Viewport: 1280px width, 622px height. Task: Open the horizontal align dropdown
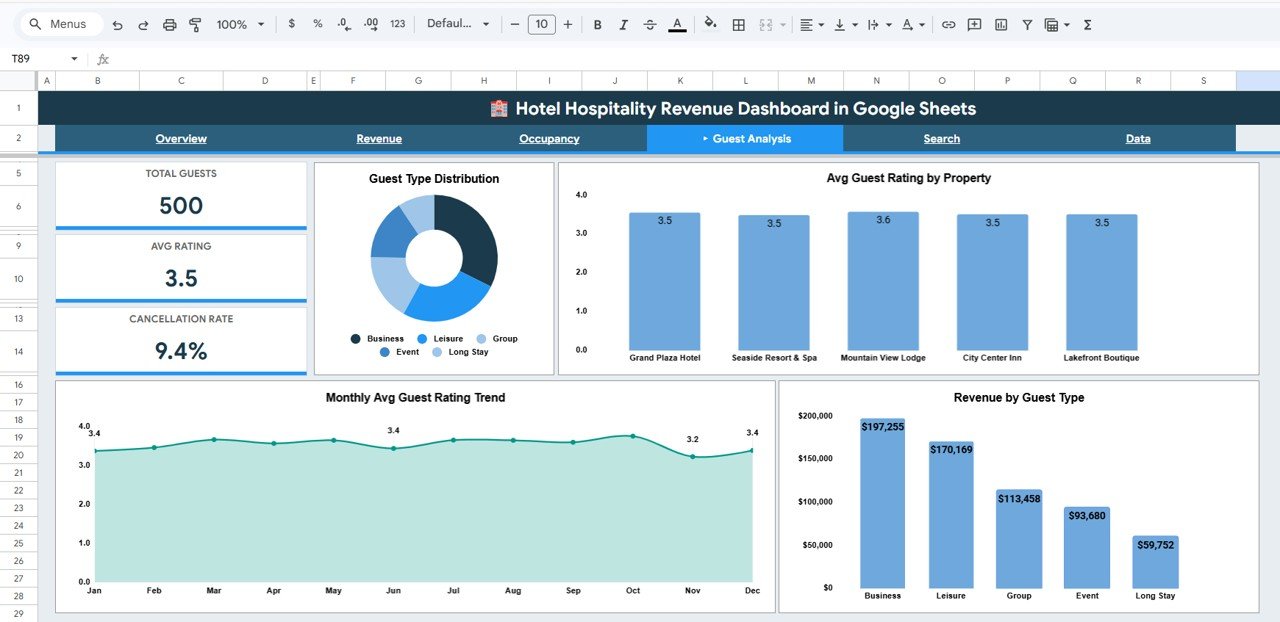[x=811, y=24]
